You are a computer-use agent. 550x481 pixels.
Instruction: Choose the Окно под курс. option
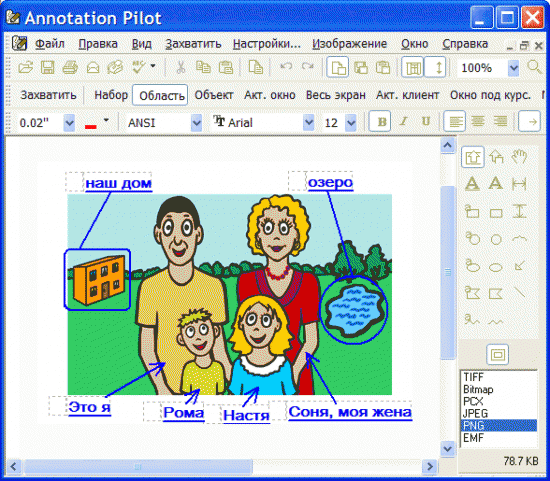point(490,95)
